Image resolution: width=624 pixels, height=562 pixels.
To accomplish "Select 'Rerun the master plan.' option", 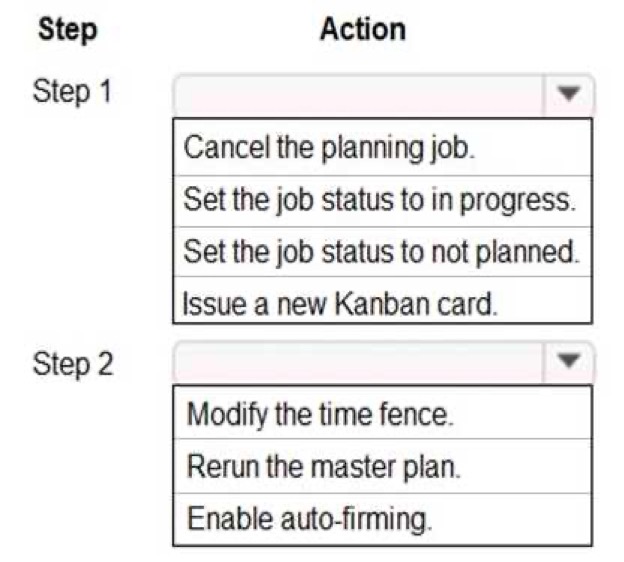I will pyautogui.click(x=382, y=466).
